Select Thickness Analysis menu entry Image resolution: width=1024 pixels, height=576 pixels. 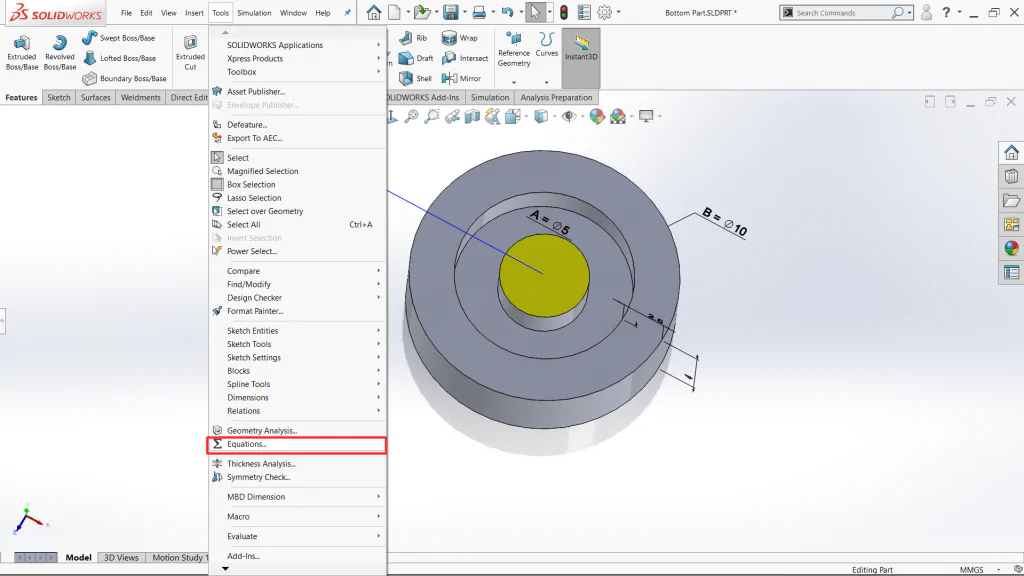click(x=298, y=464)
